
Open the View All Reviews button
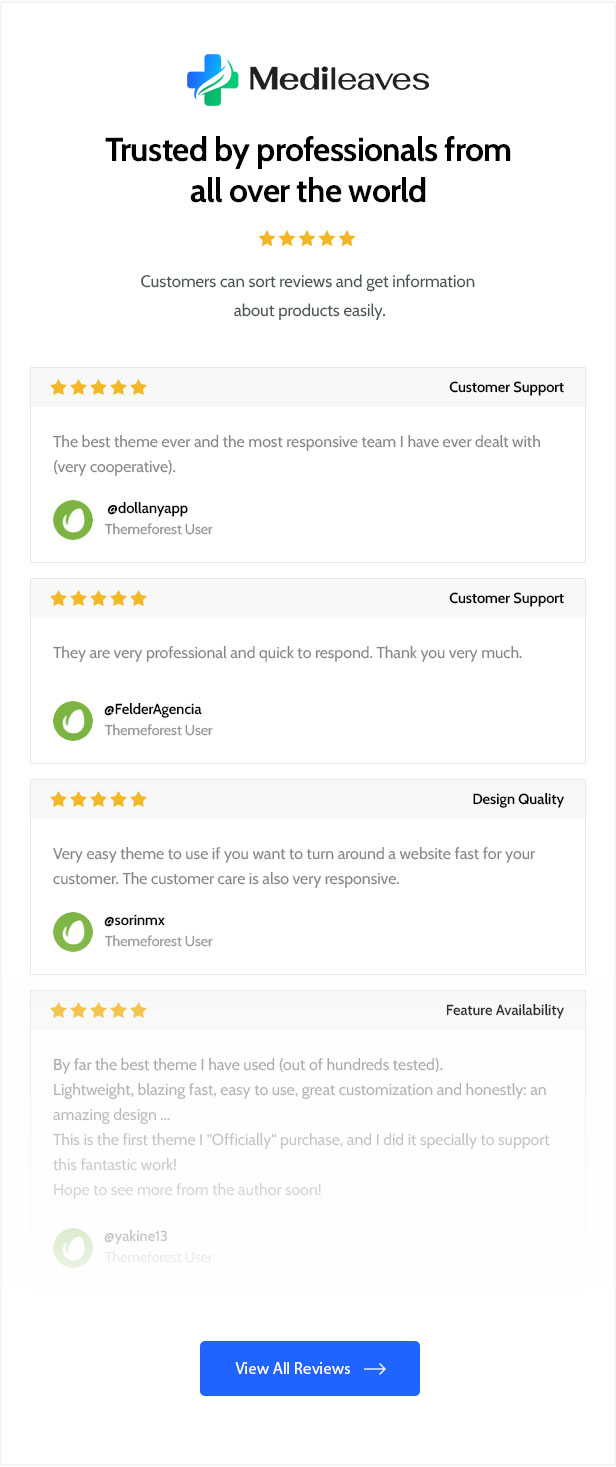(310, 1368)
